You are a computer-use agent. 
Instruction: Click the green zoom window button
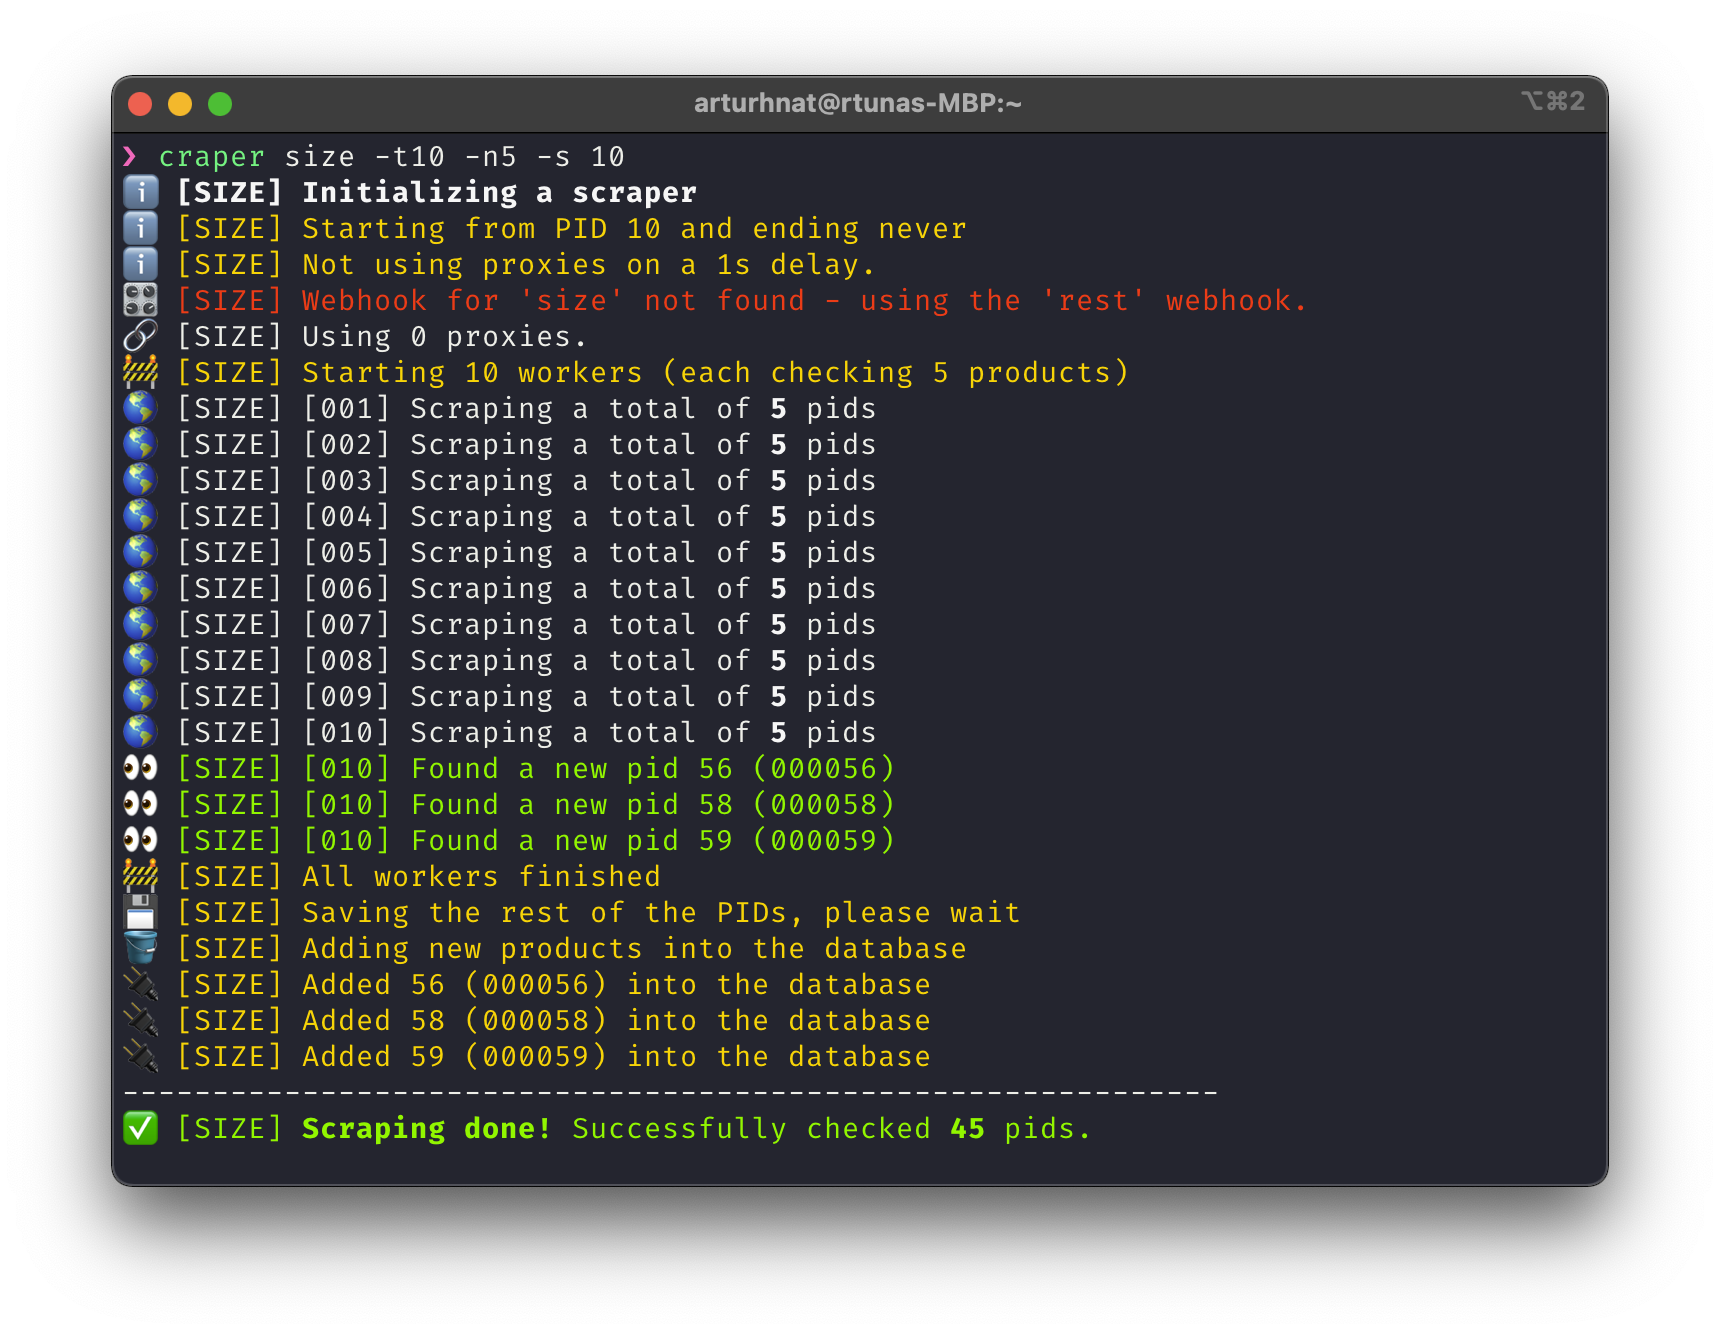(220, 104)
